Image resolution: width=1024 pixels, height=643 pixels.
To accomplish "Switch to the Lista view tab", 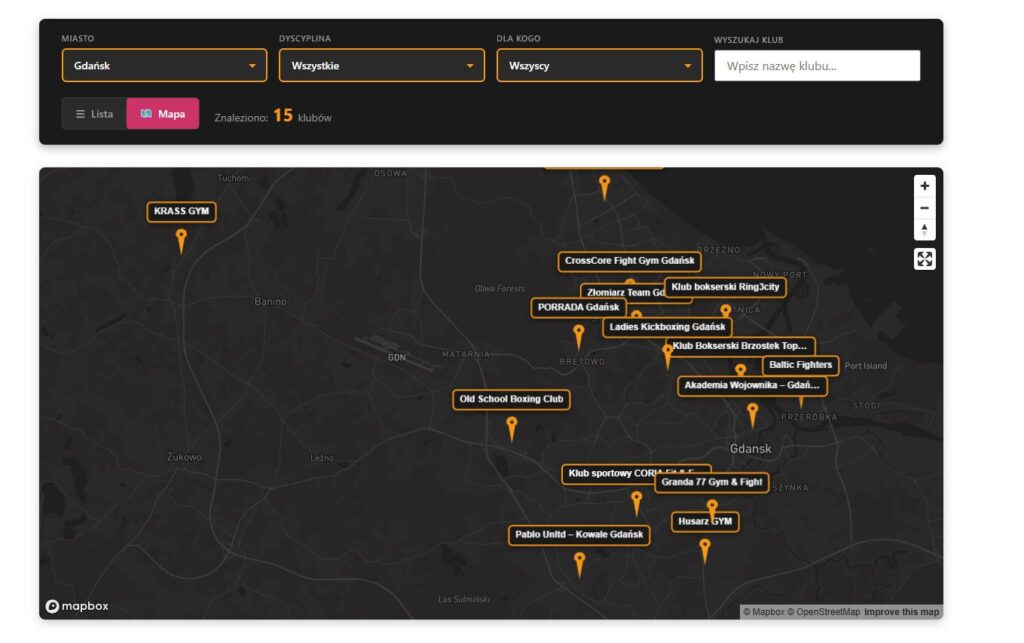I will 94,114.
